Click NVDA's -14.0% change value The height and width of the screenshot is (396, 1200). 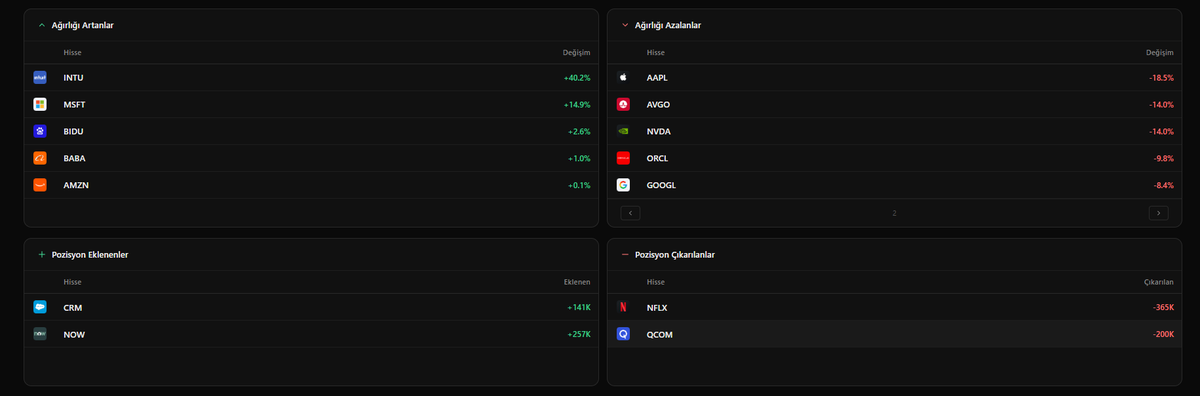click(1161, 131)
